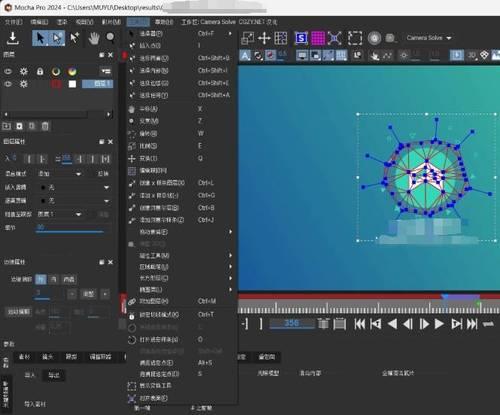Viewport: 500px width, 415px height.
Task: Open the Camera Solve workspace dropdown
Action: point(429,38)
